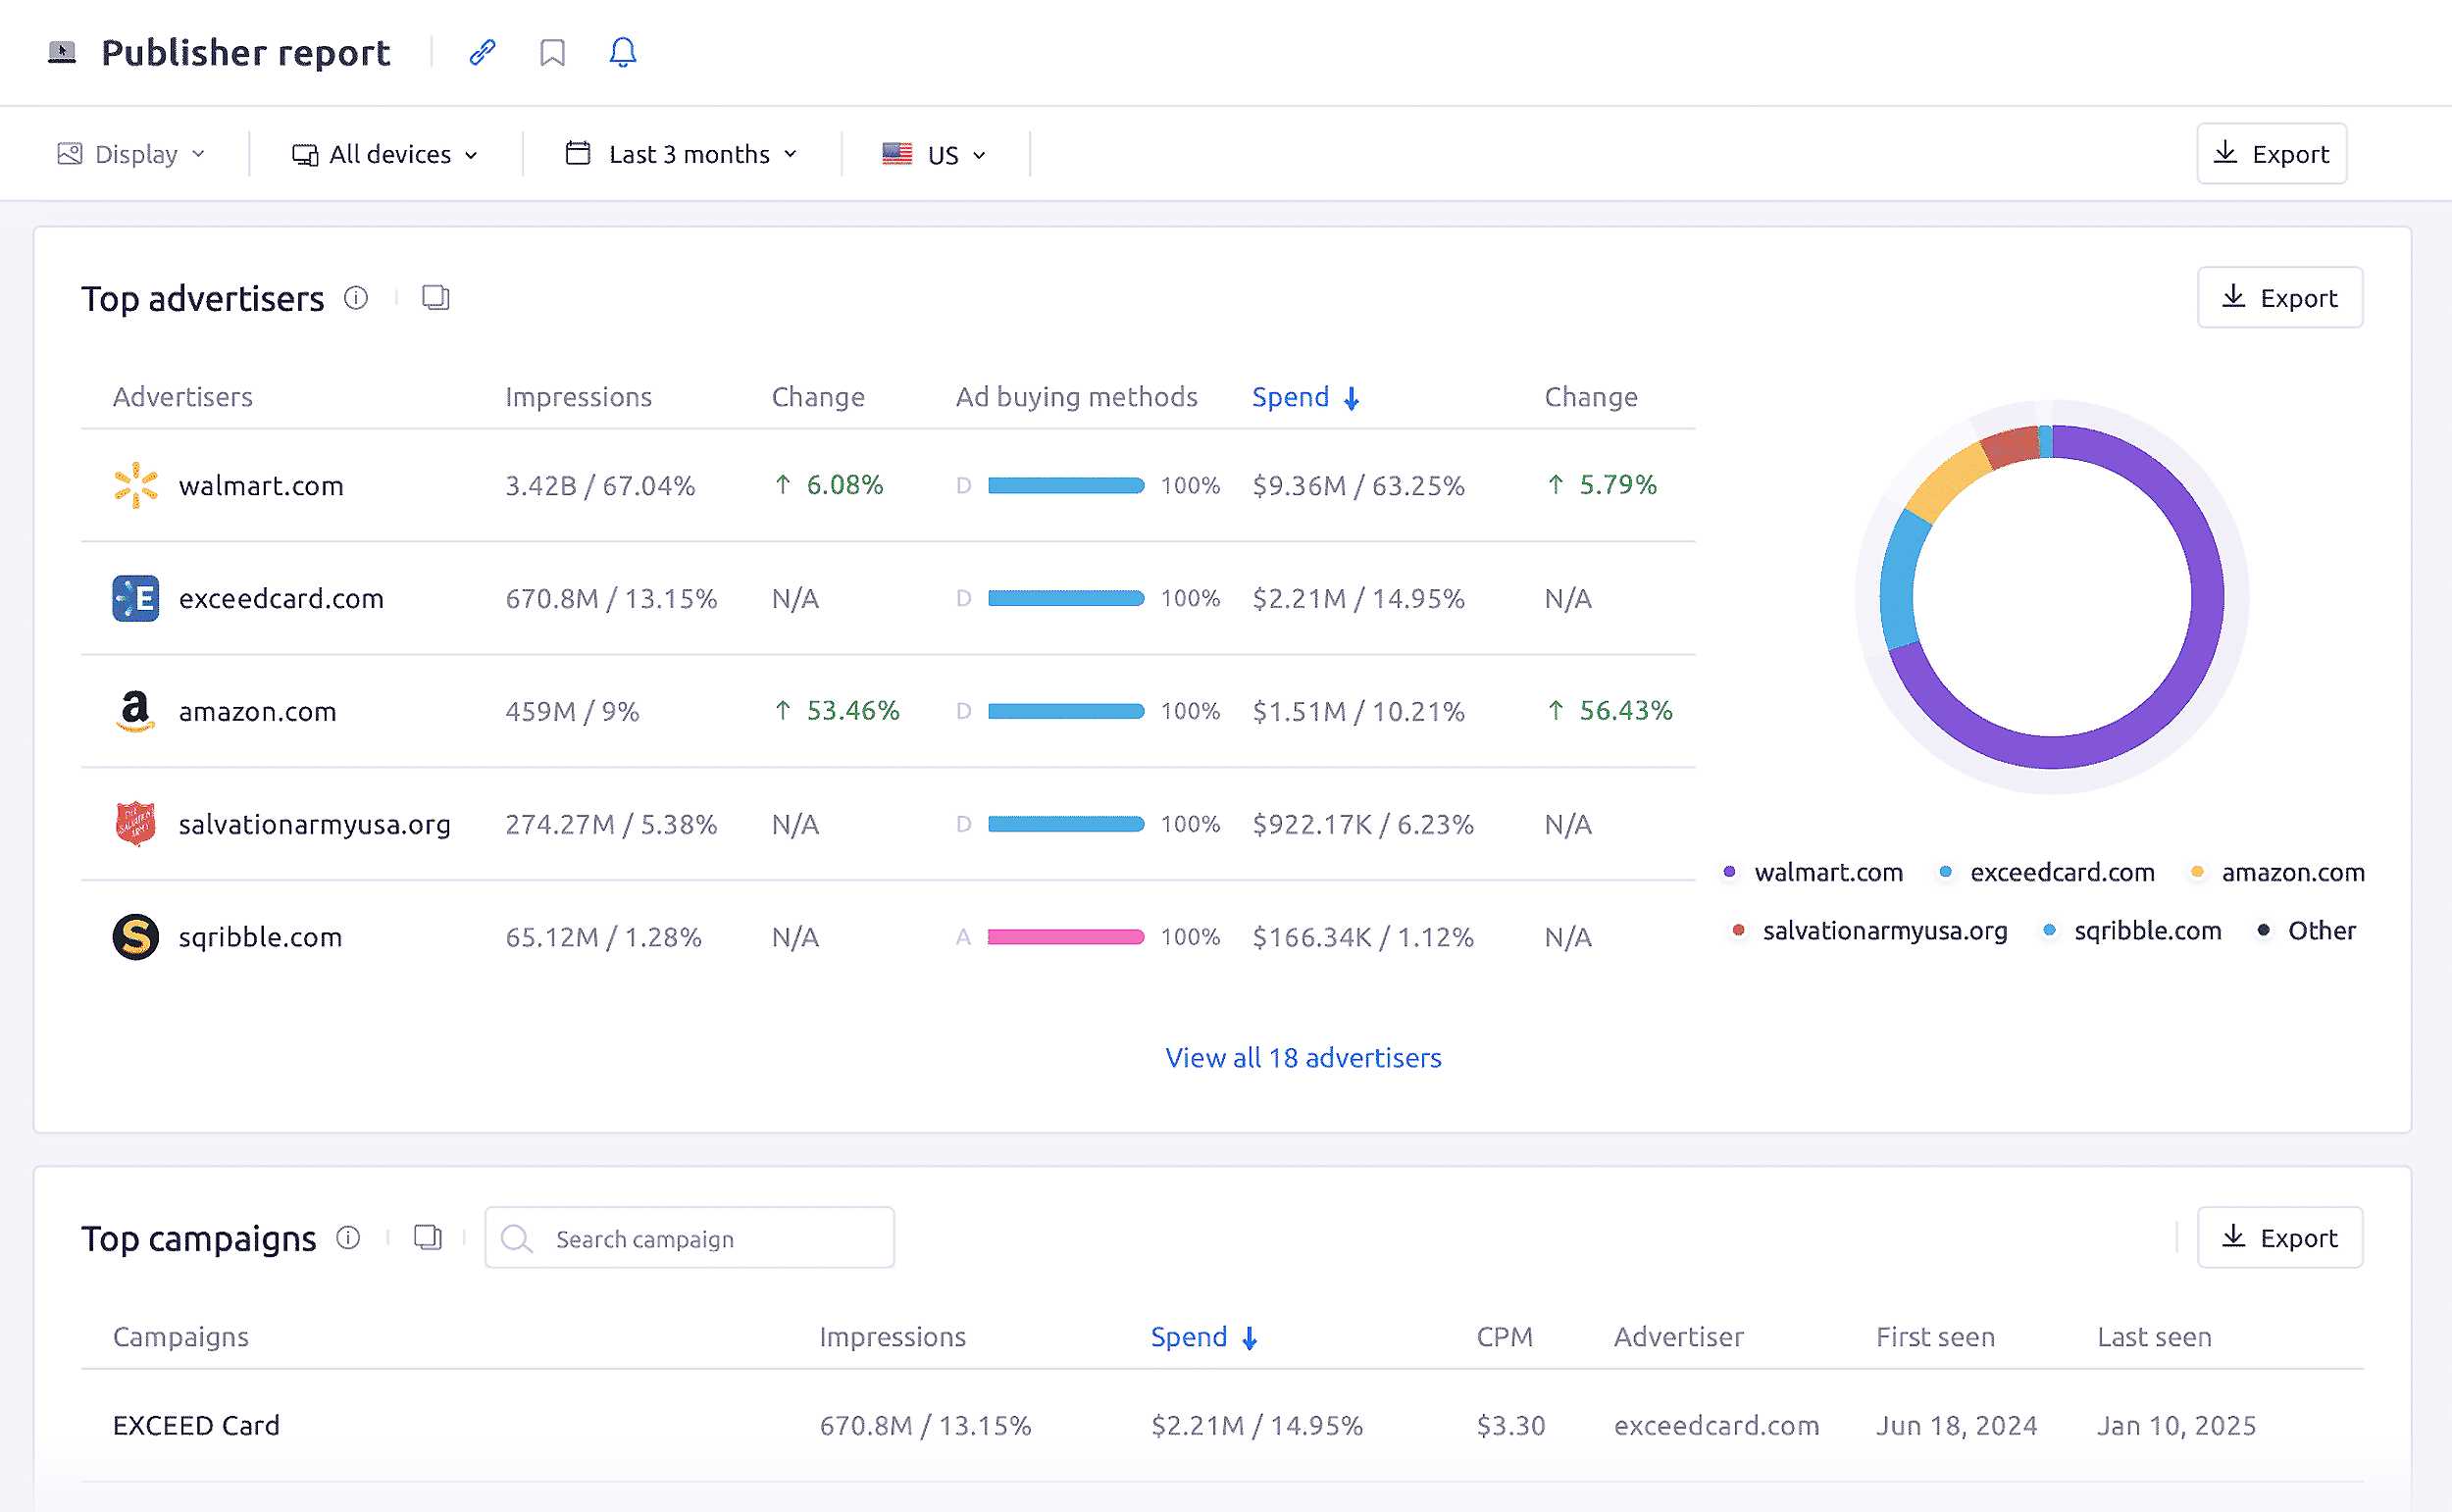Change country using the US dropdown
This screenshot has width=2452, height=1512.
[x=934, y=153]
